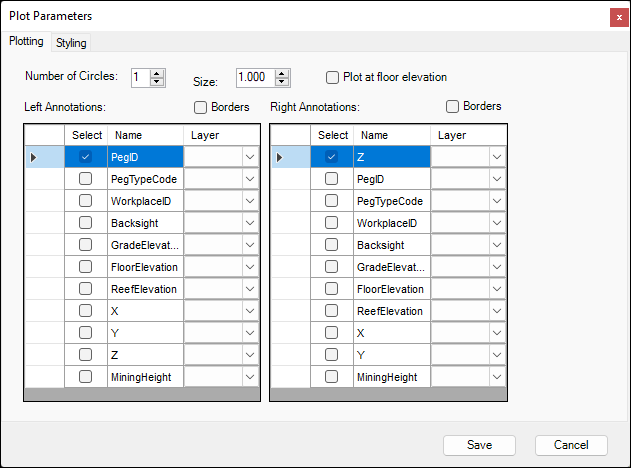The image size is (631, 468).
Task: Select Backsight checkbox in Left Annotations
Action: click(x=86, y=245)
